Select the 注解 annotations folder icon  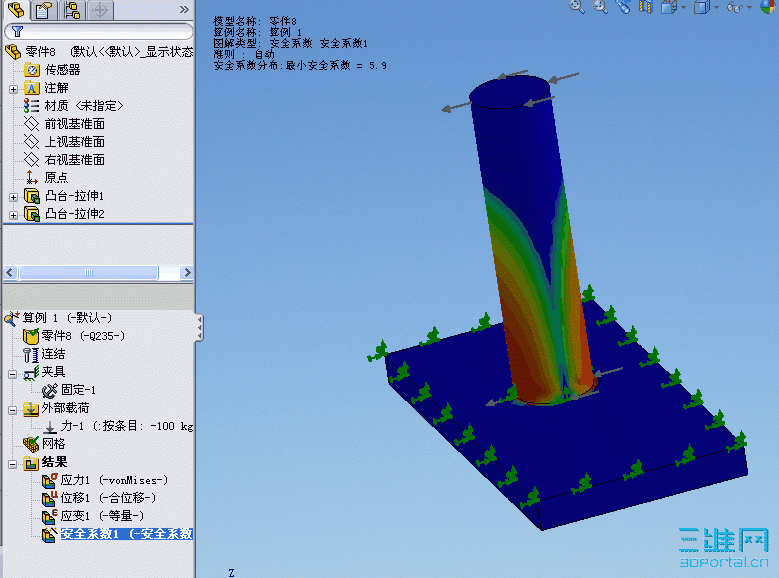point(32,88)
